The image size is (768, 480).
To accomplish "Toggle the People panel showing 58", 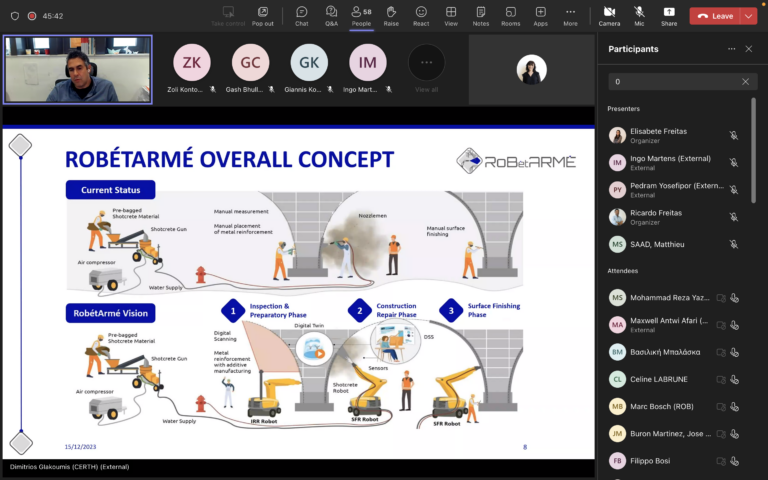I will [x=361, y=16].
